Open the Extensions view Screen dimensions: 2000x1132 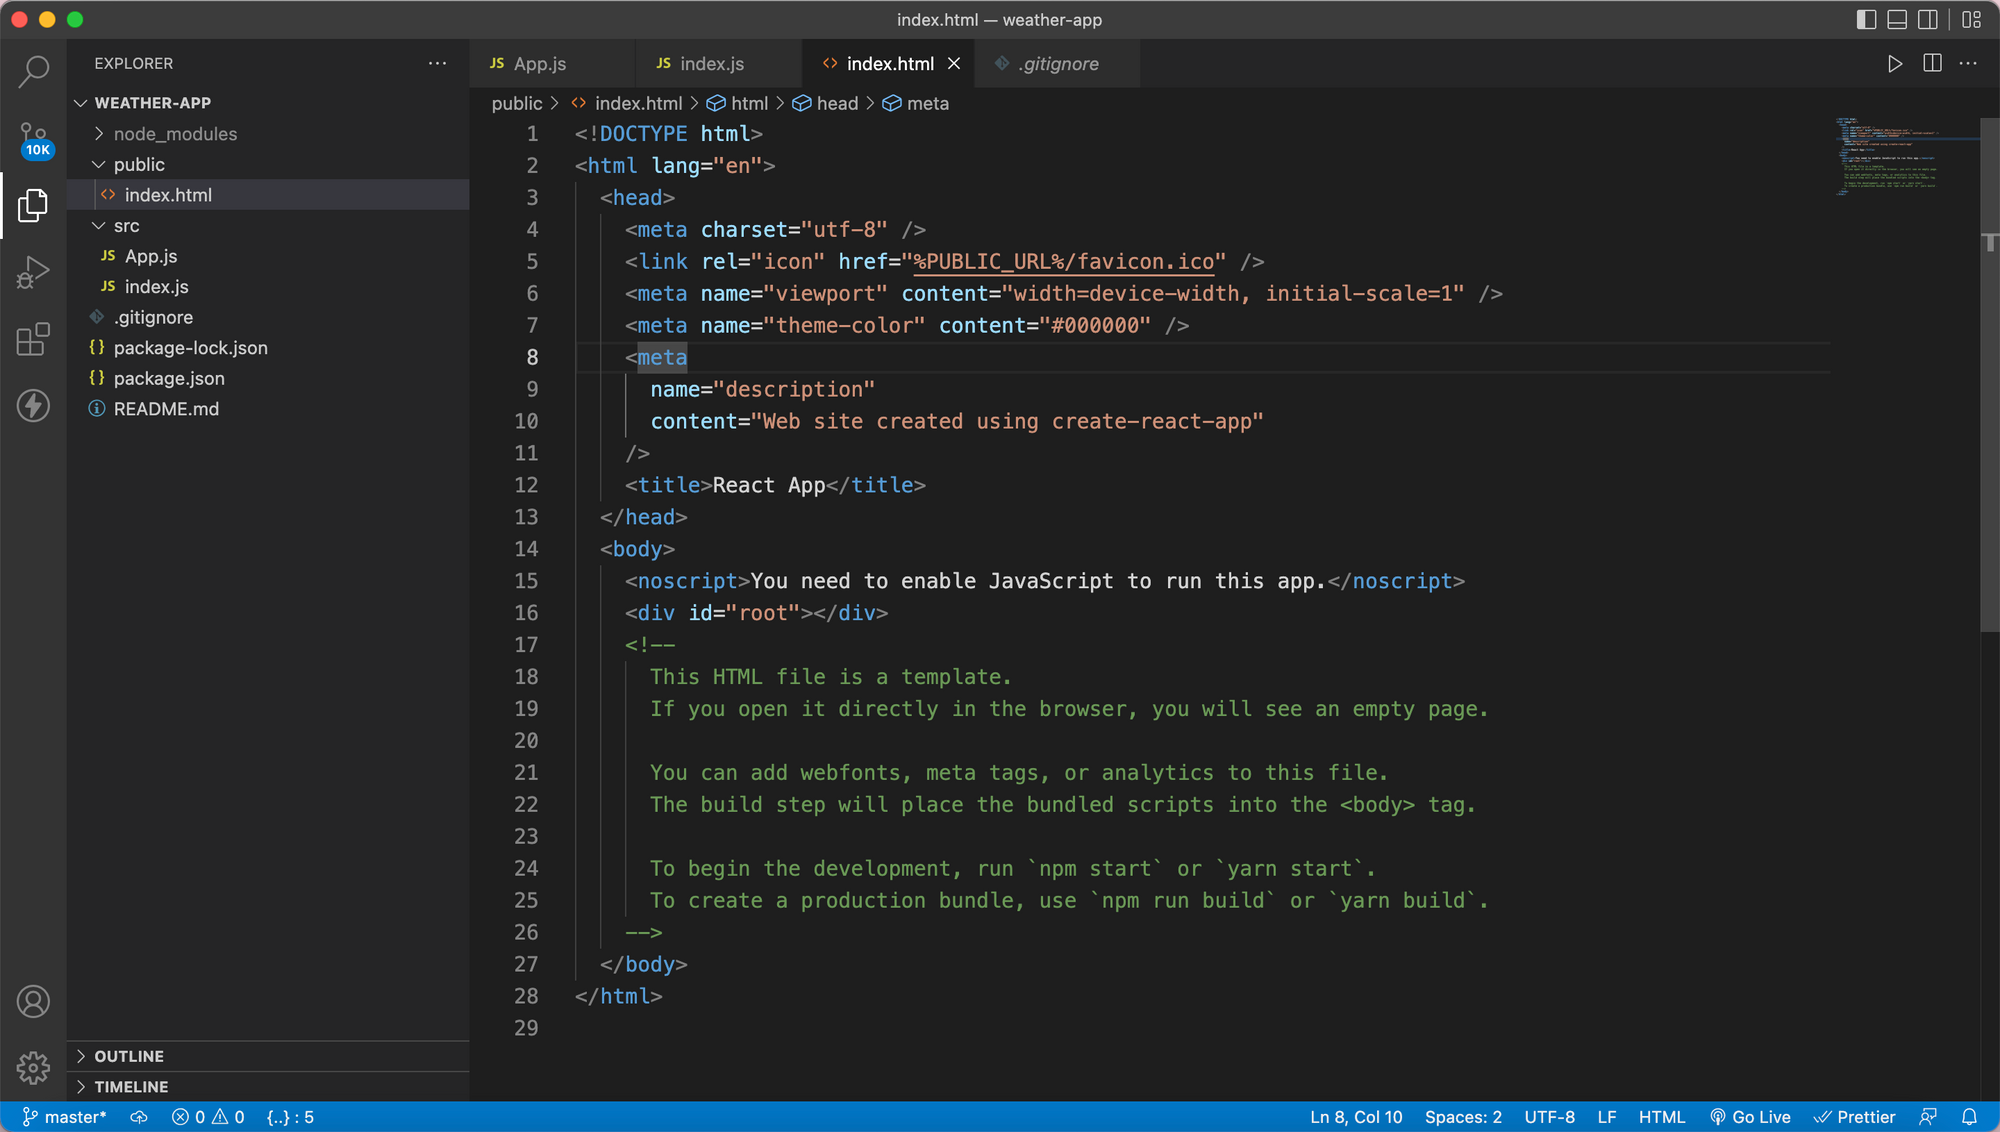click(33, 339)
